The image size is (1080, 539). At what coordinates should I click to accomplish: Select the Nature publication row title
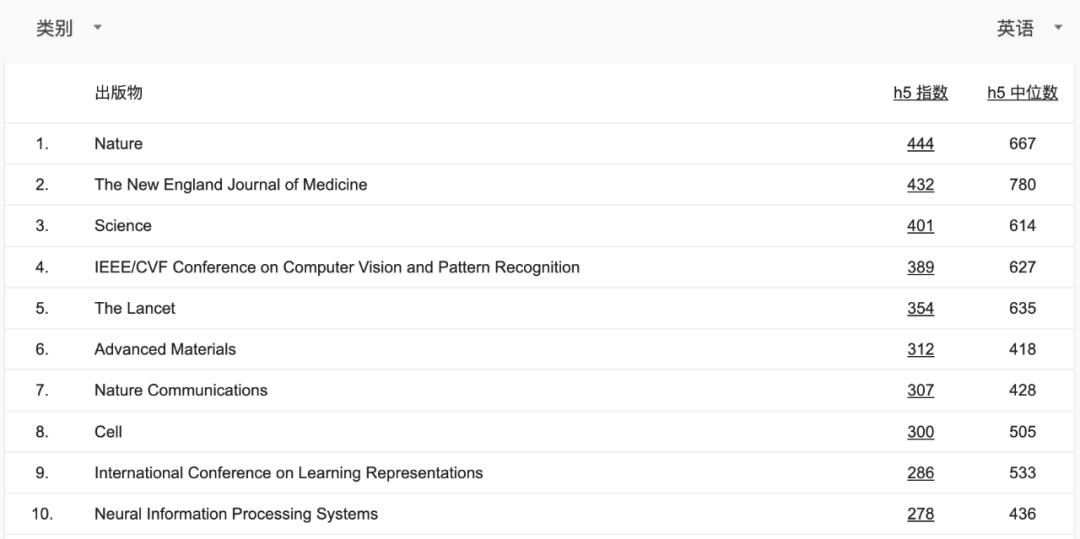[118, 144]
